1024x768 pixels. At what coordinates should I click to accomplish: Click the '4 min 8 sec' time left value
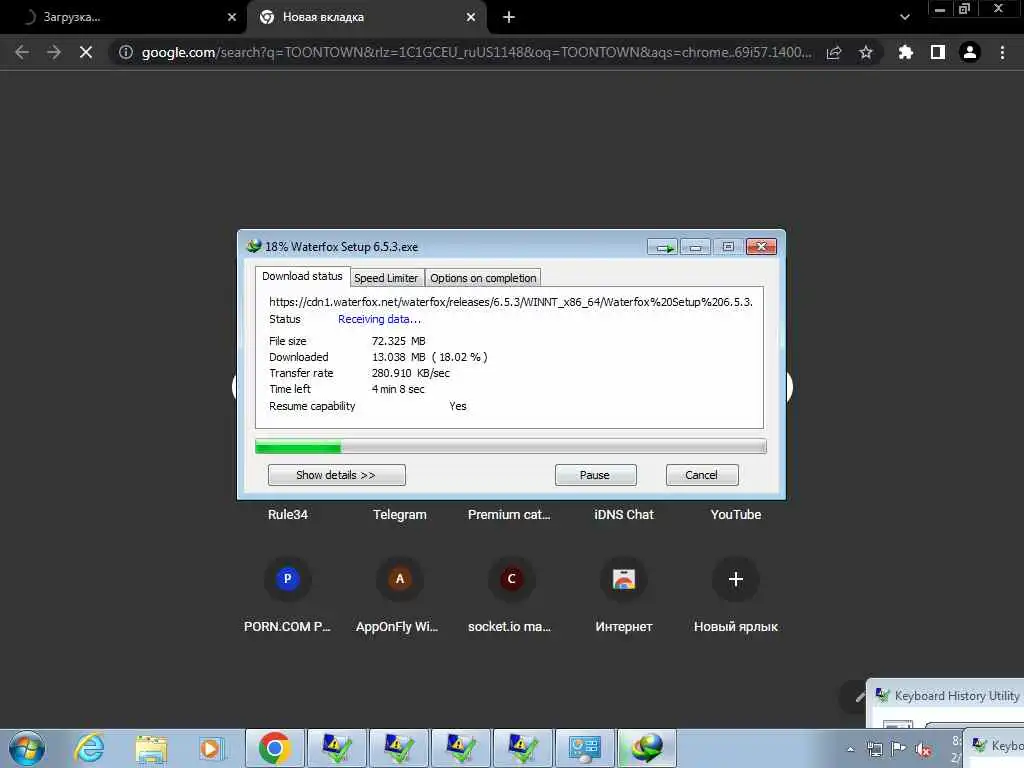(398, 389)
